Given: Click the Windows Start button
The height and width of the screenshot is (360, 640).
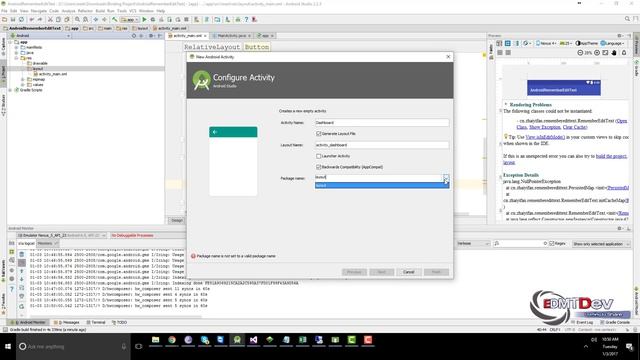Looking at the screenshot, I should pyautogui.click(x=8, y=347).
